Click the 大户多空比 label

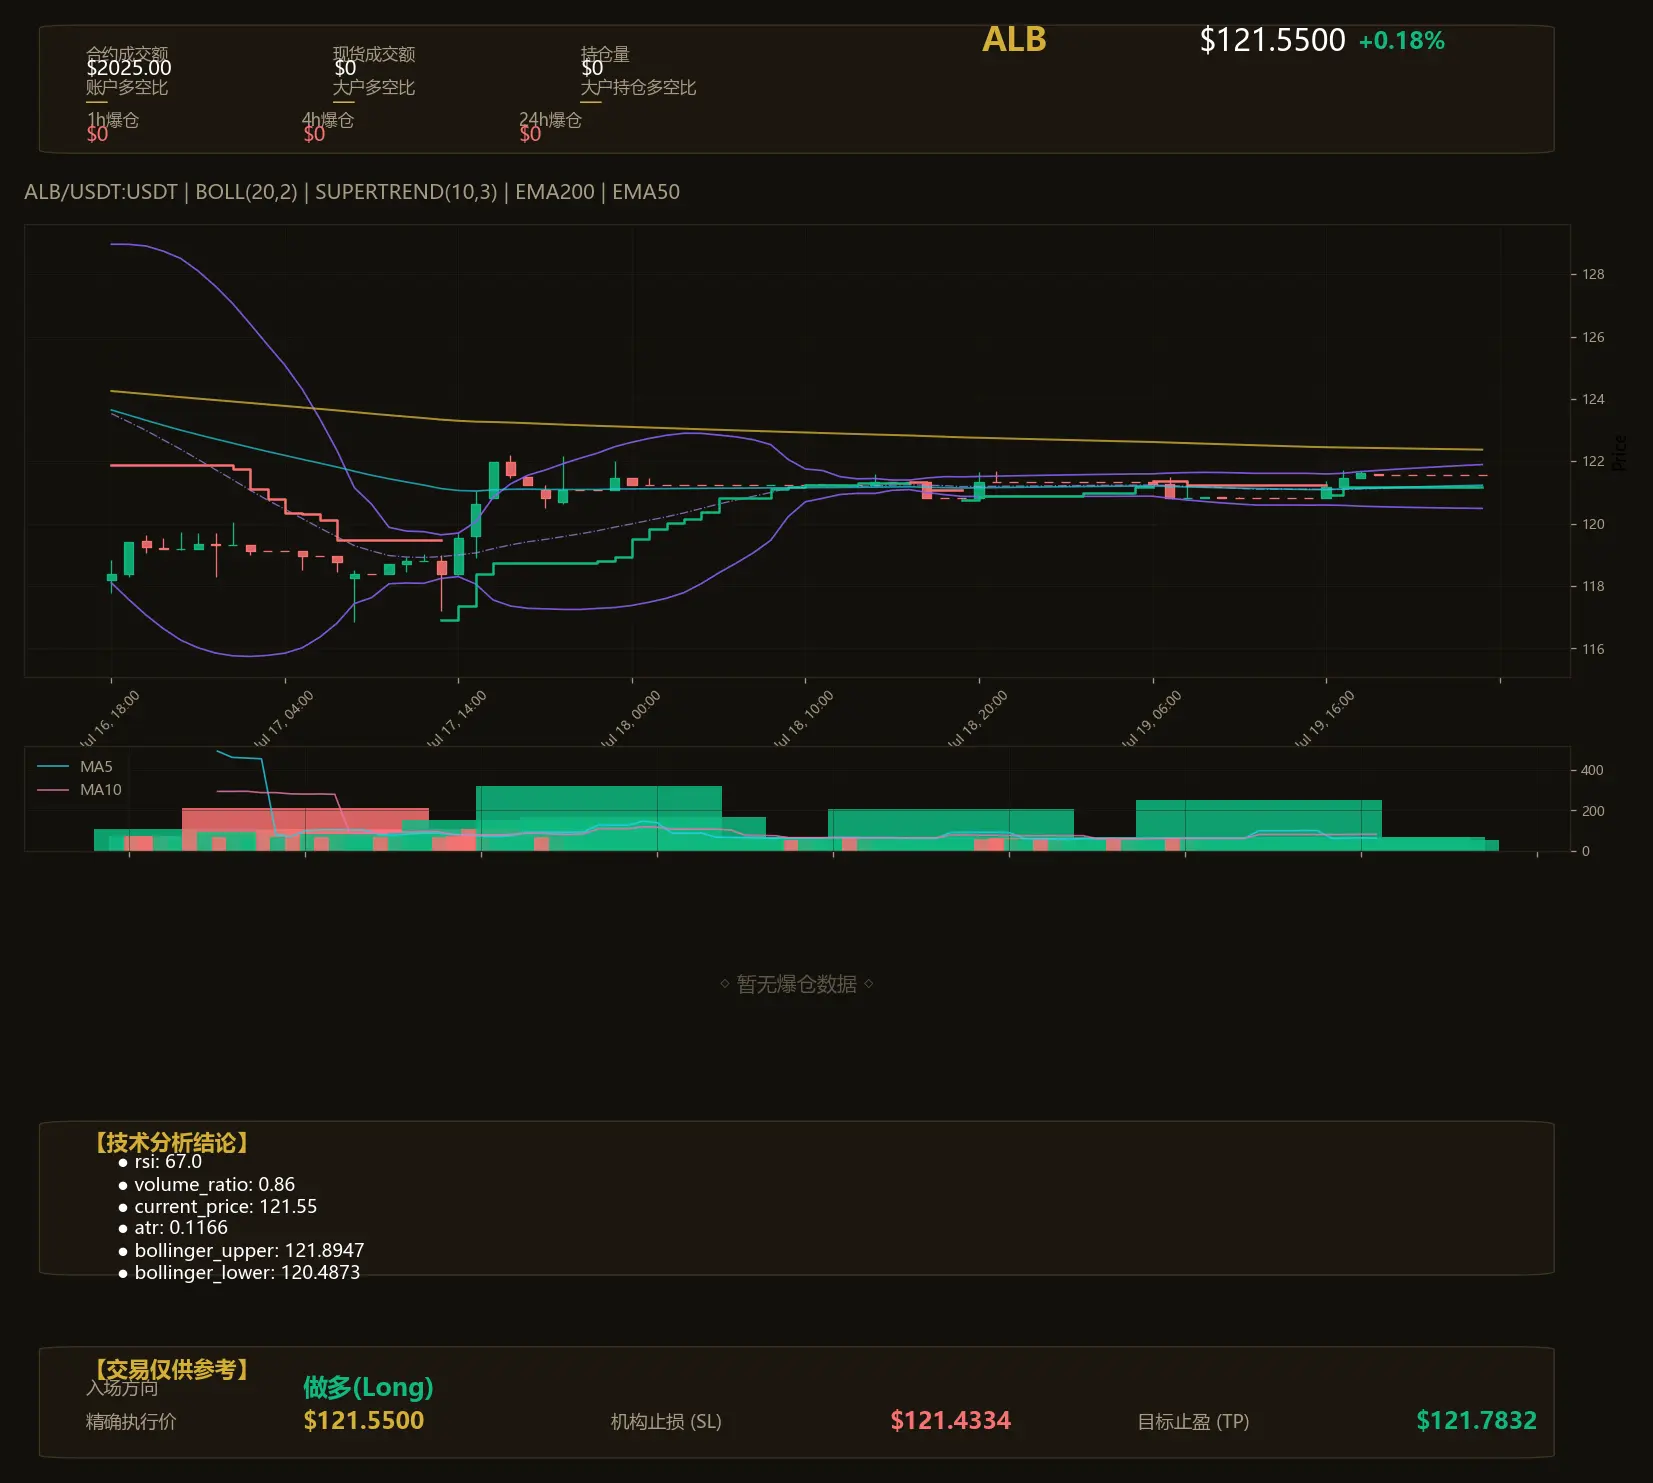coord(374,88)
